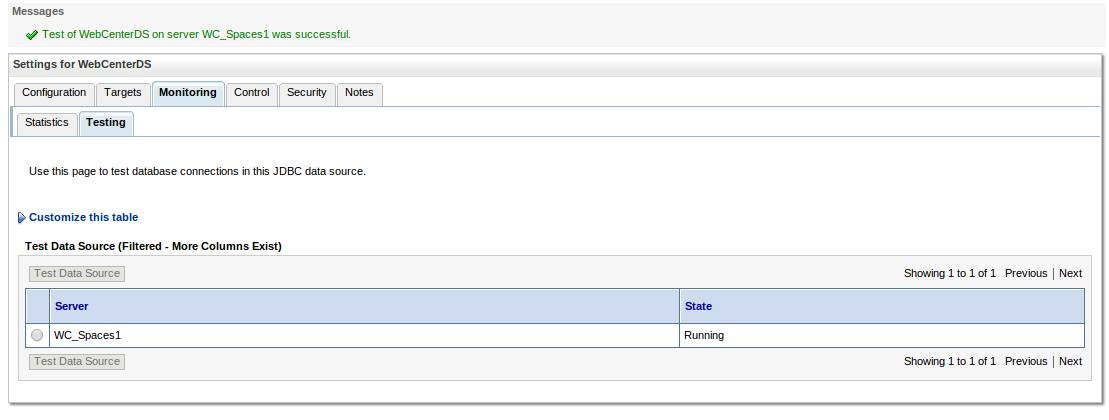Click Next below the table

[1070, 361]
